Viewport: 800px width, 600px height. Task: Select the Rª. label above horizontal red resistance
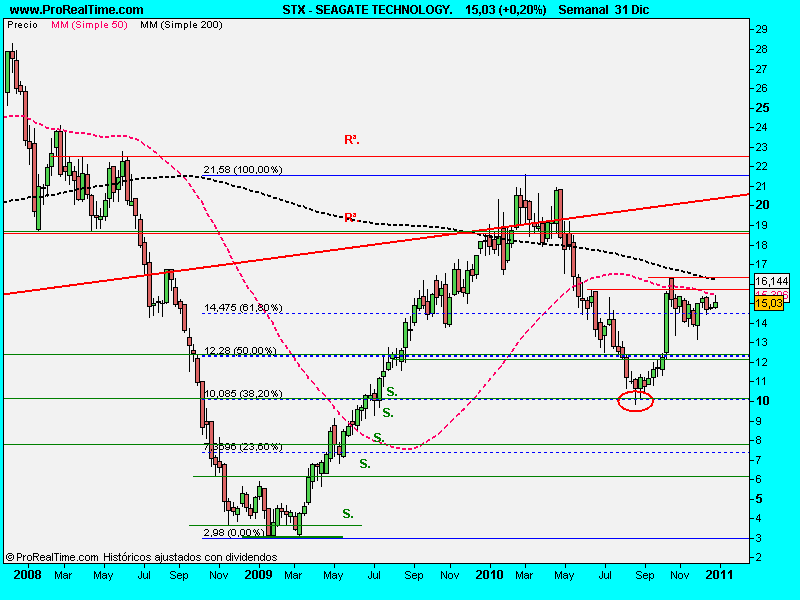tap(352, 140)
